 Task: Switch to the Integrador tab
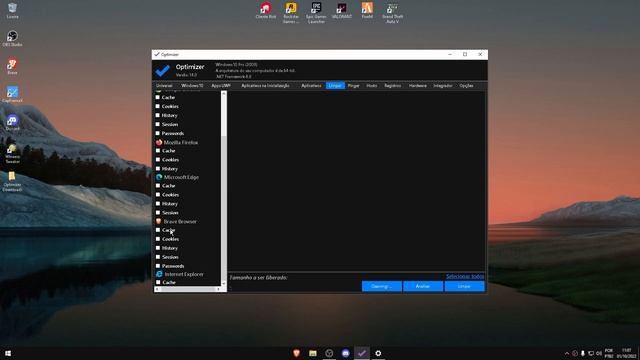tap(443, 86)
